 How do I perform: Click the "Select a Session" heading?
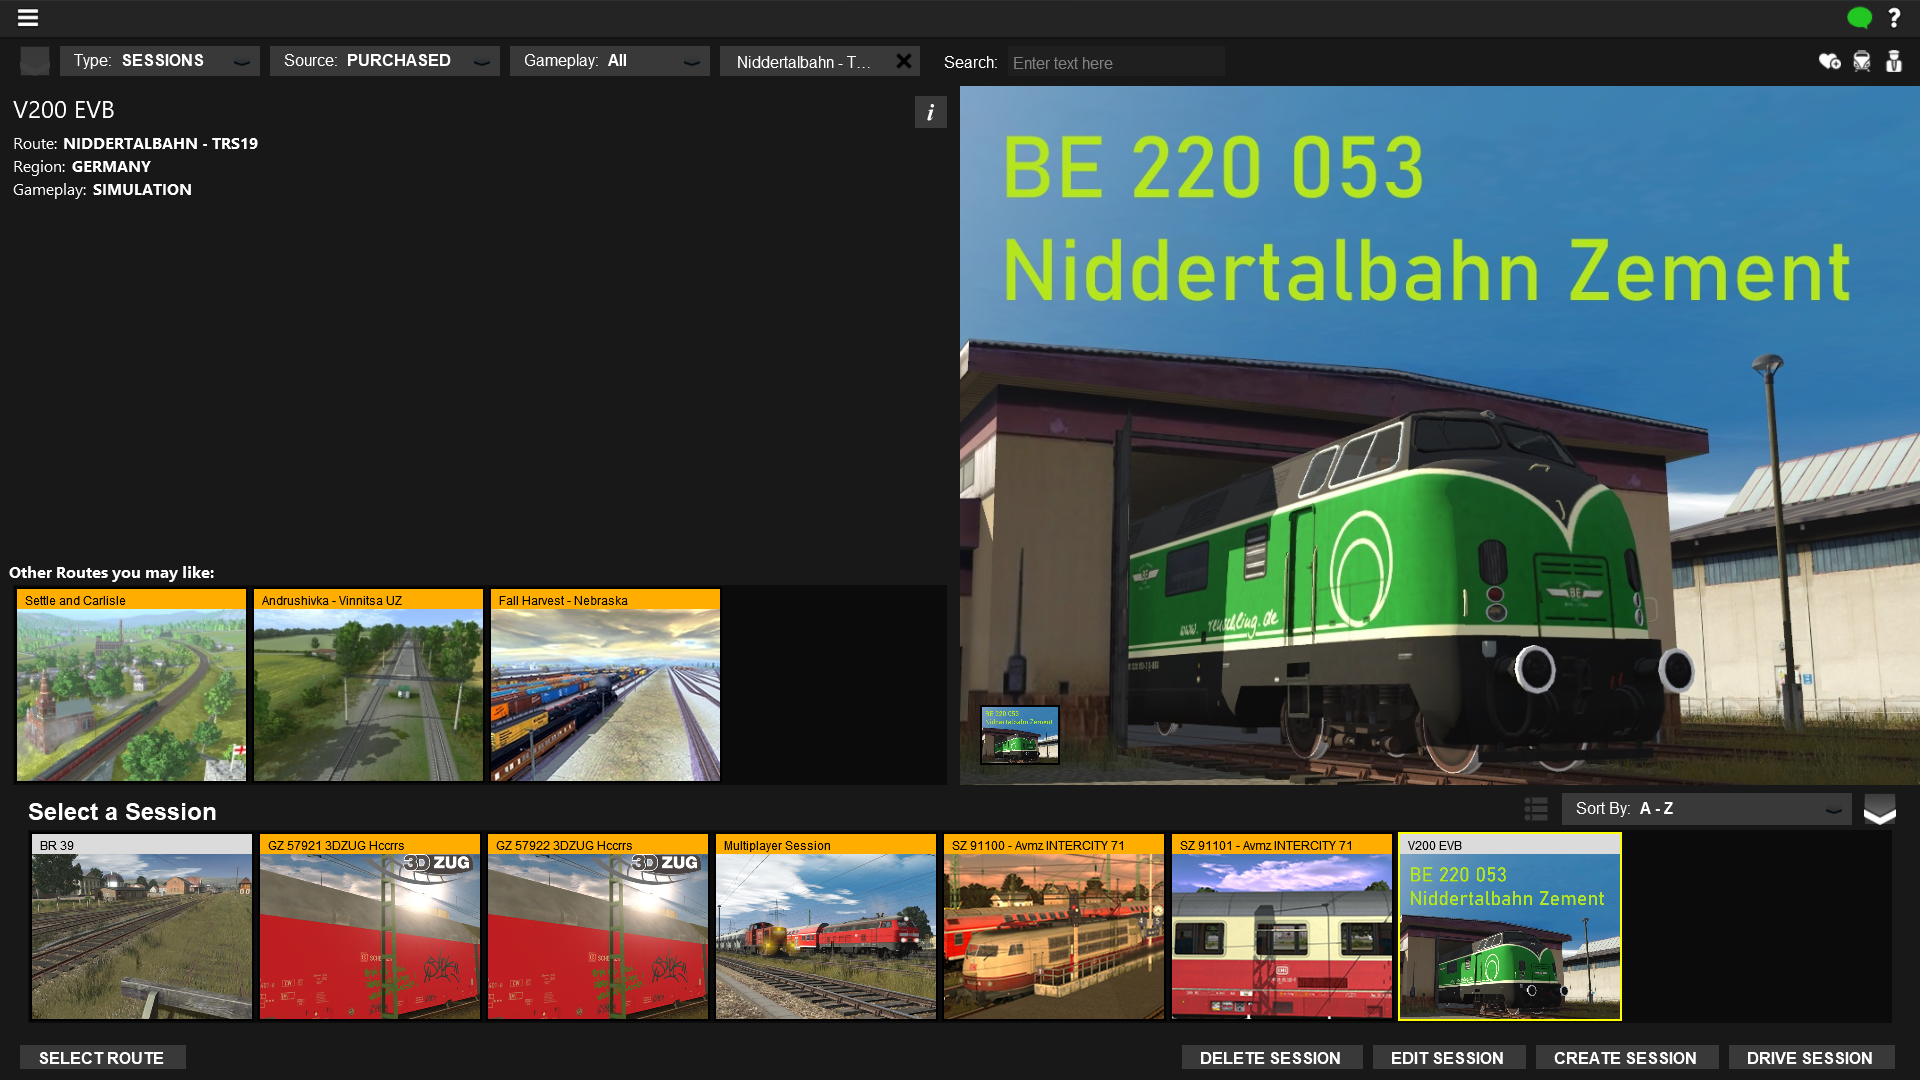[122, 811]
